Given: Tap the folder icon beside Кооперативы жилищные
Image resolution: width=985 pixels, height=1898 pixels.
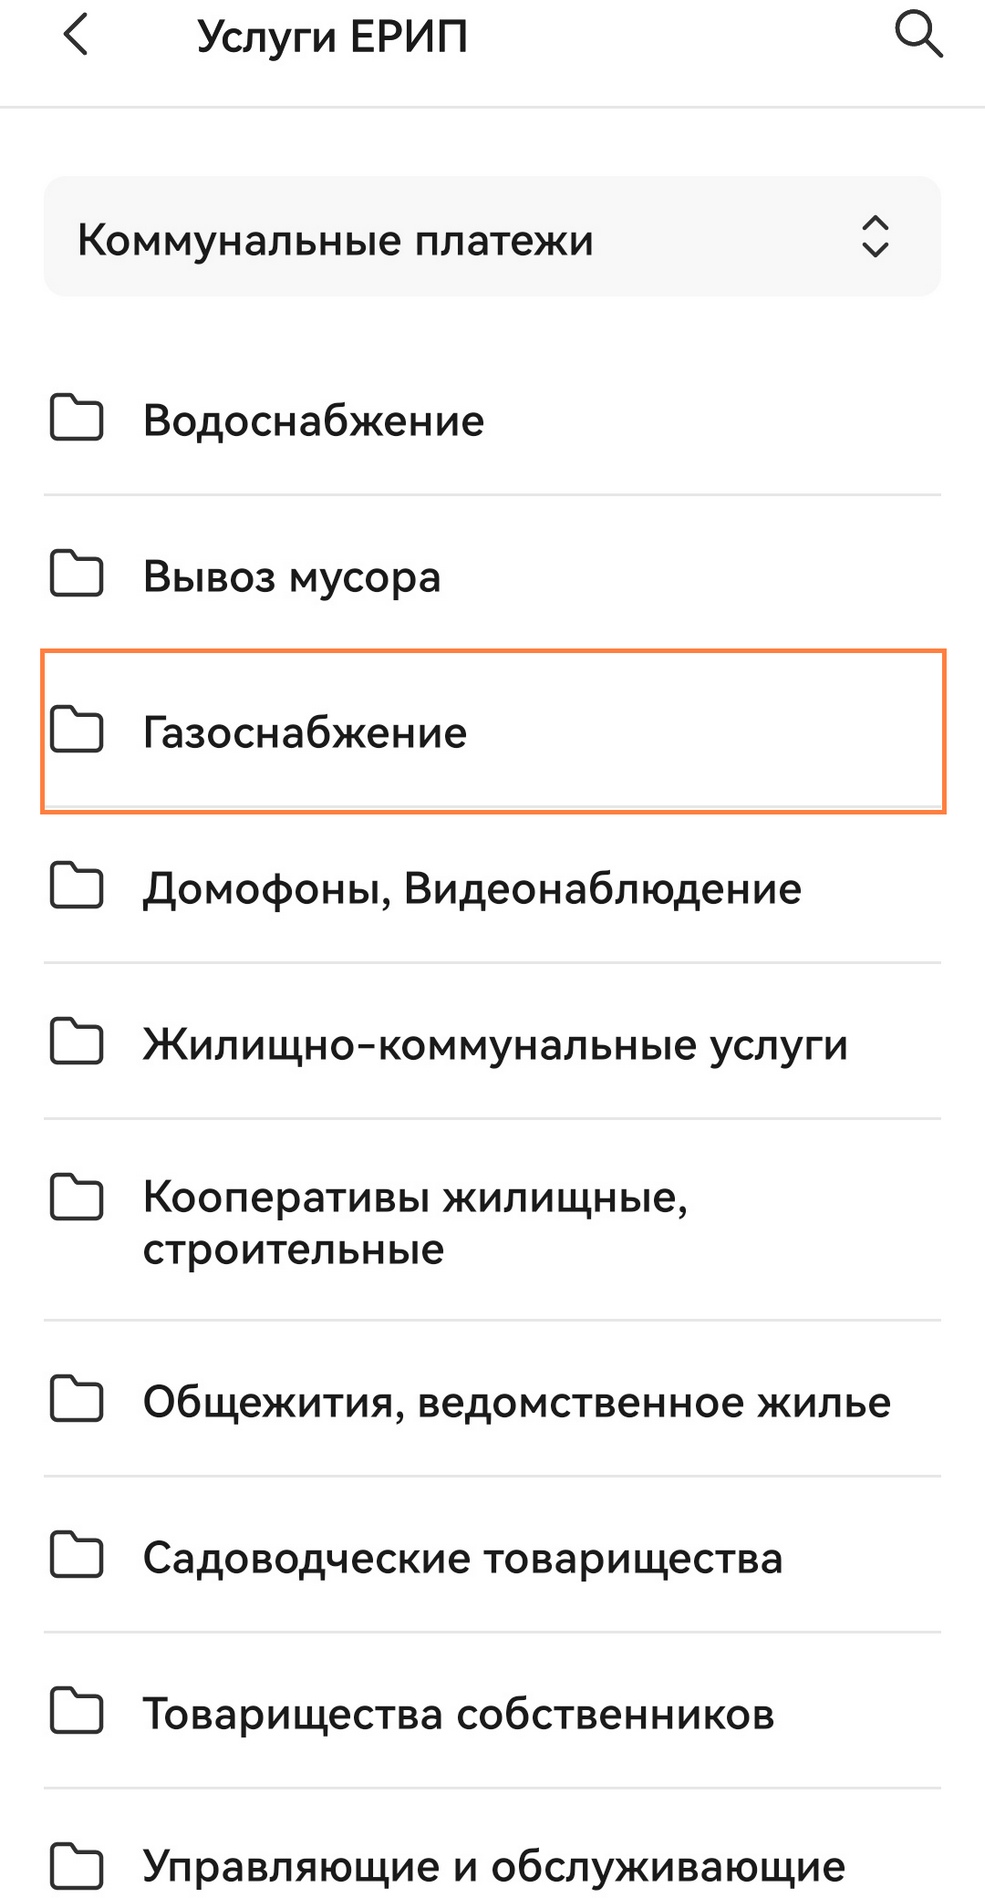Looking at the screenshot, I should [77, 1198].
